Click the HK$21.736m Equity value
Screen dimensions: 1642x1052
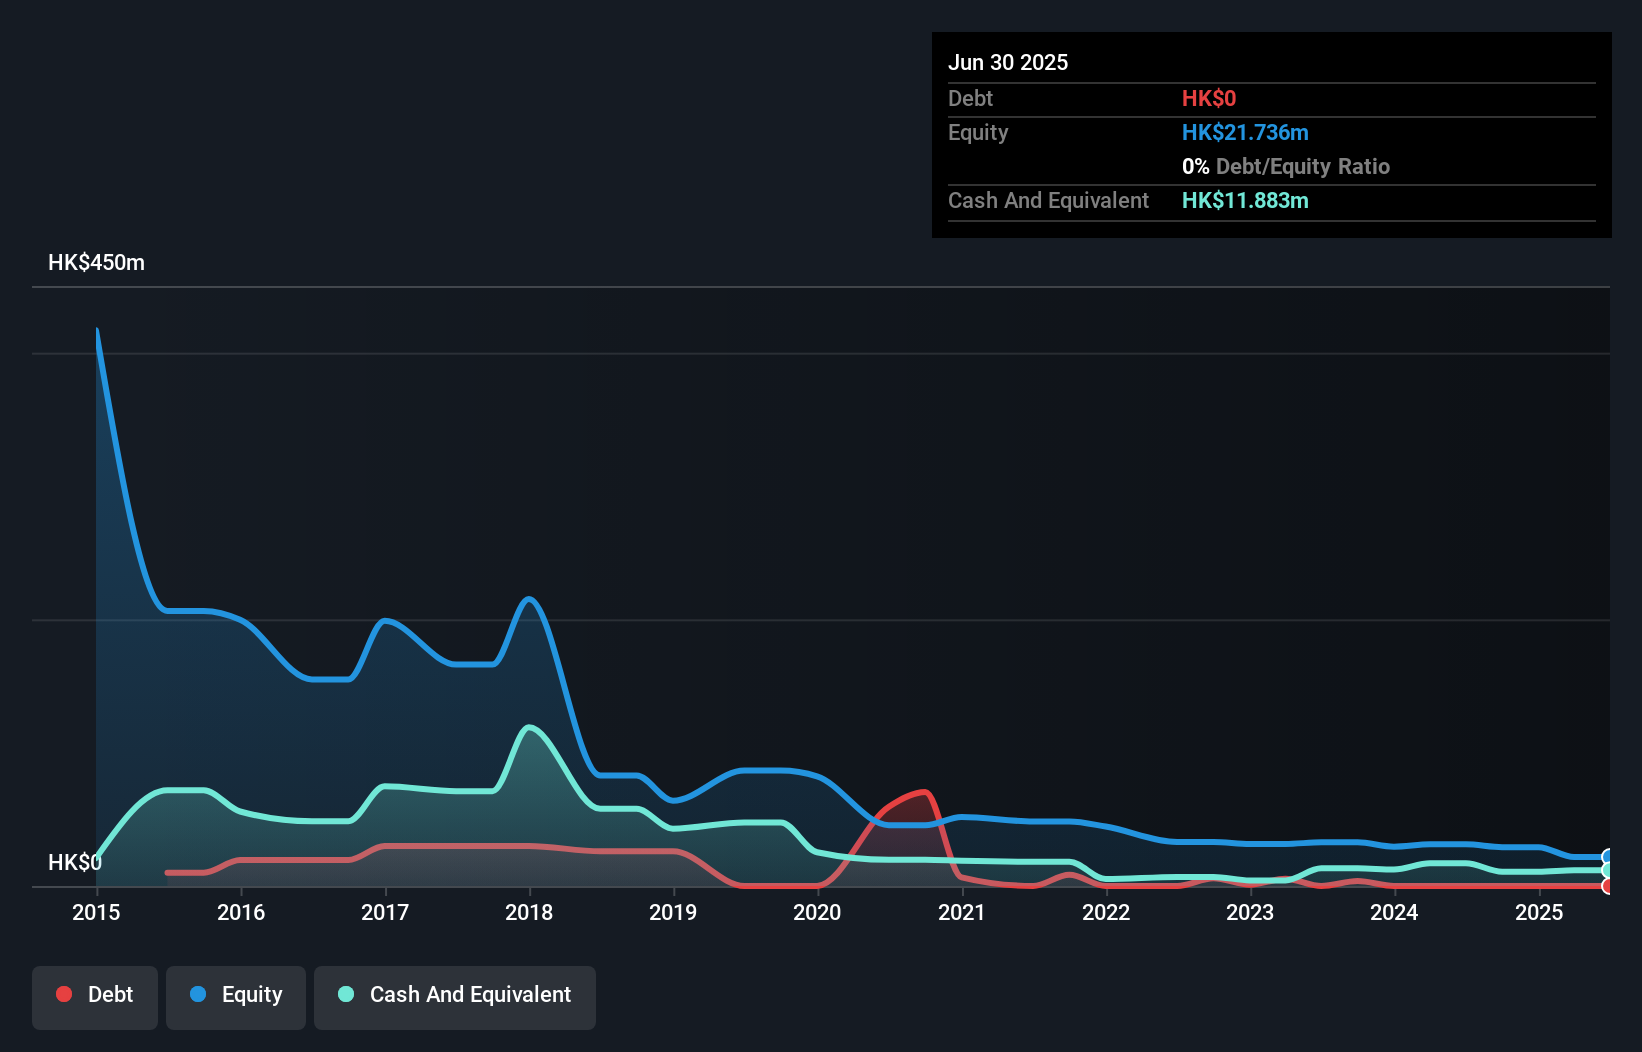[1246, 132]
